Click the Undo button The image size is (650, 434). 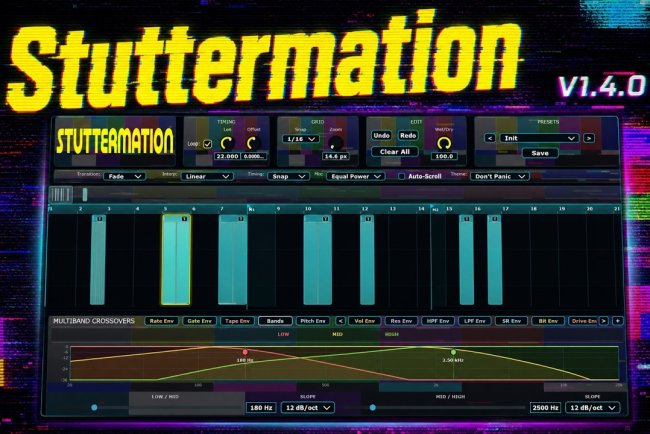(381, 136)
